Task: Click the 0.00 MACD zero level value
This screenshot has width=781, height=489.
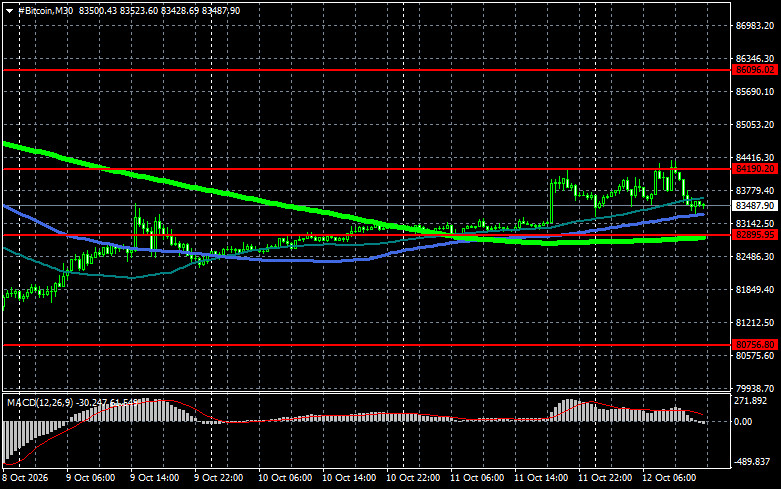Action: [x=743, y=422]
